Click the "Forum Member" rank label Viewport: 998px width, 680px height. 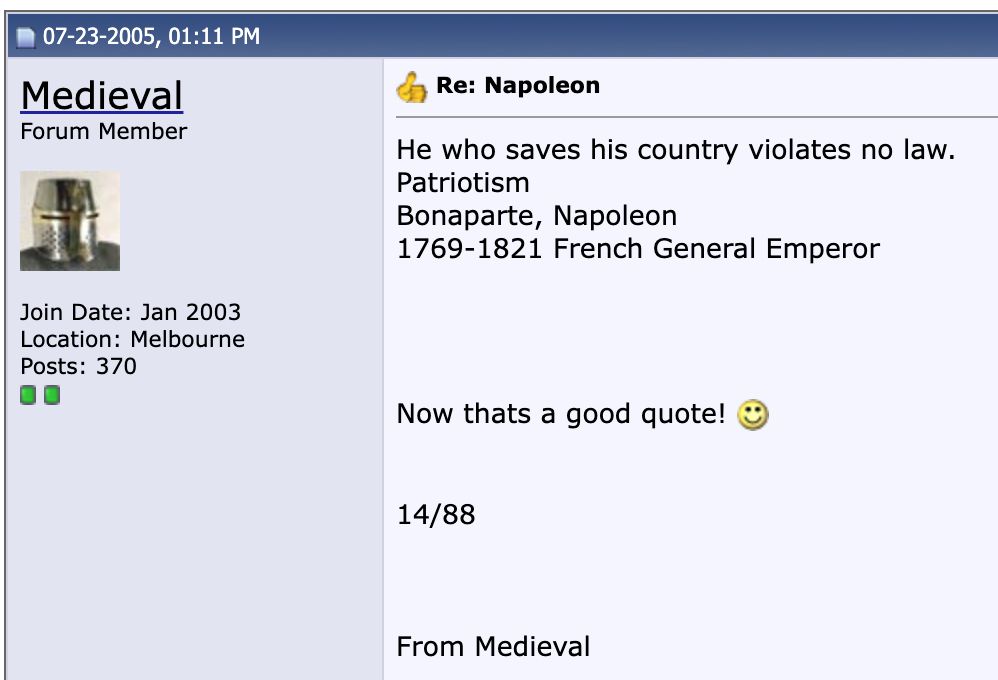click(103, 130)
